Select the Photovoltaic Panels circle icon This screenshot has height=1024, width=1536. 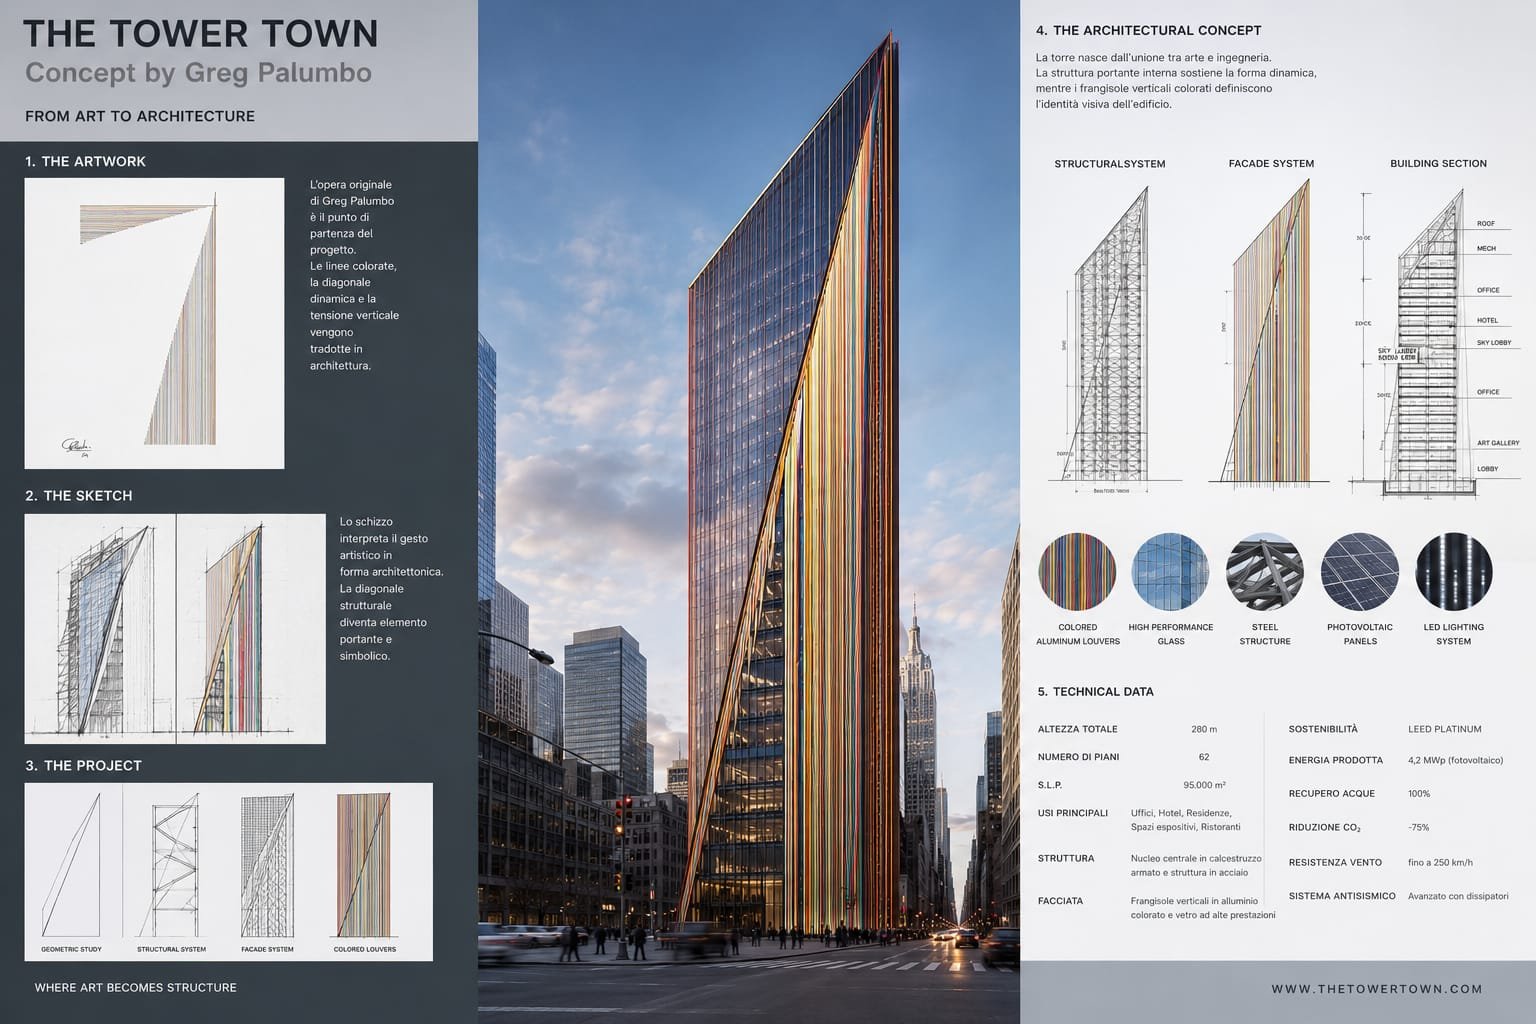(1359, 572)
